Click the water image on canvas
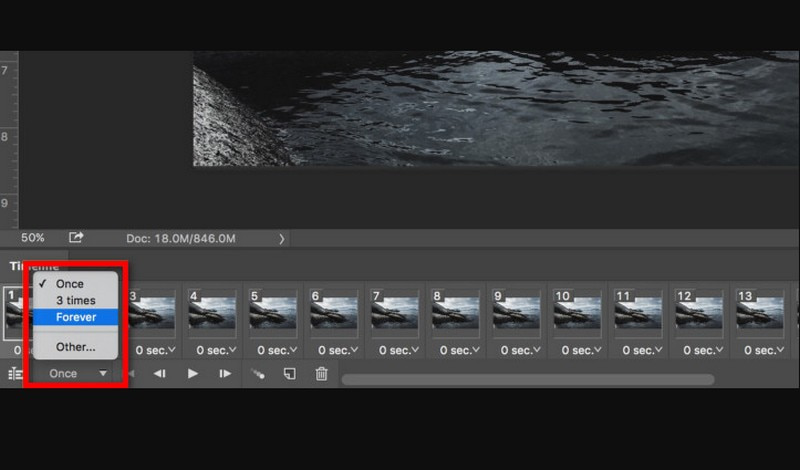Screen dimensions: 800x470 pos(496,108)
